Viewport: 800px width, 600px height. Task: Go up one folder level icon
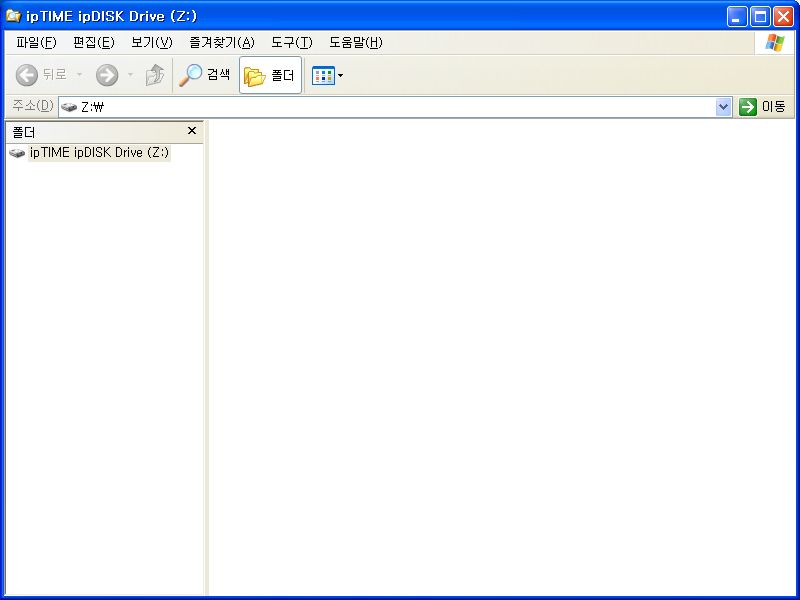click(x=155, y=76)
